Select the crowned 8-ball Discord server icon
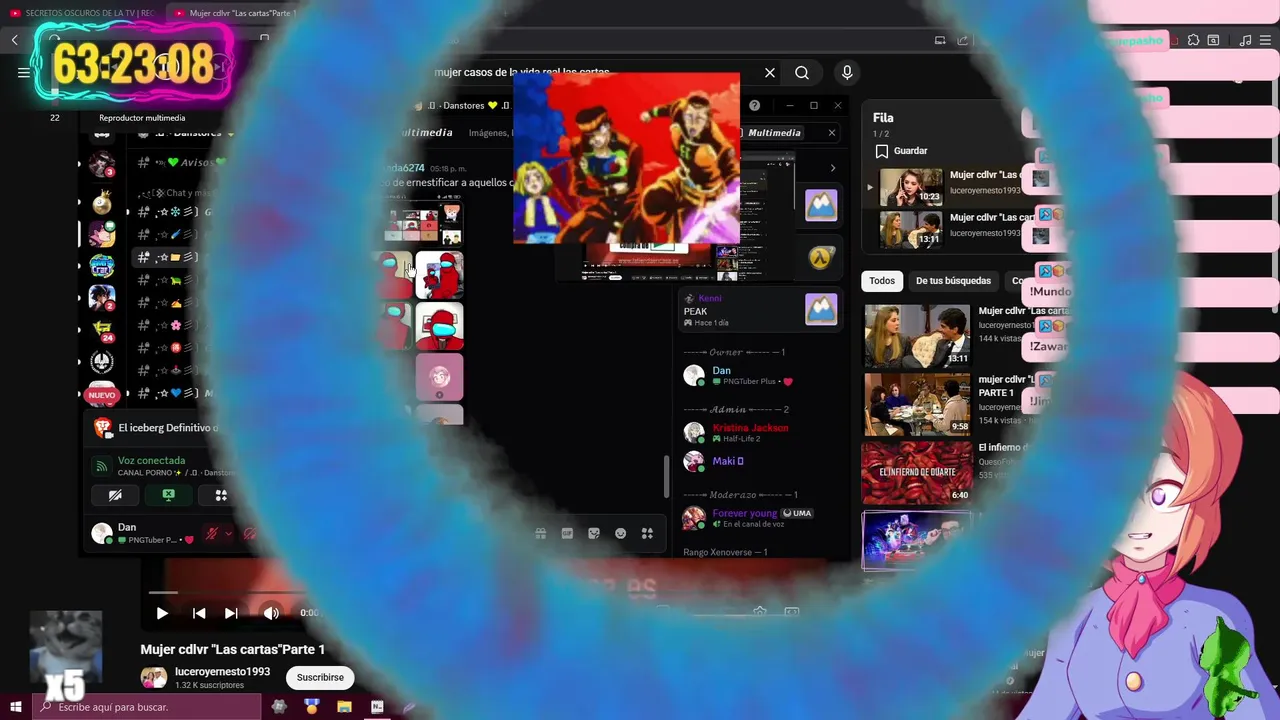Image resolution: width=1280 pixels, height=720 pixels. tap(102, 203)
